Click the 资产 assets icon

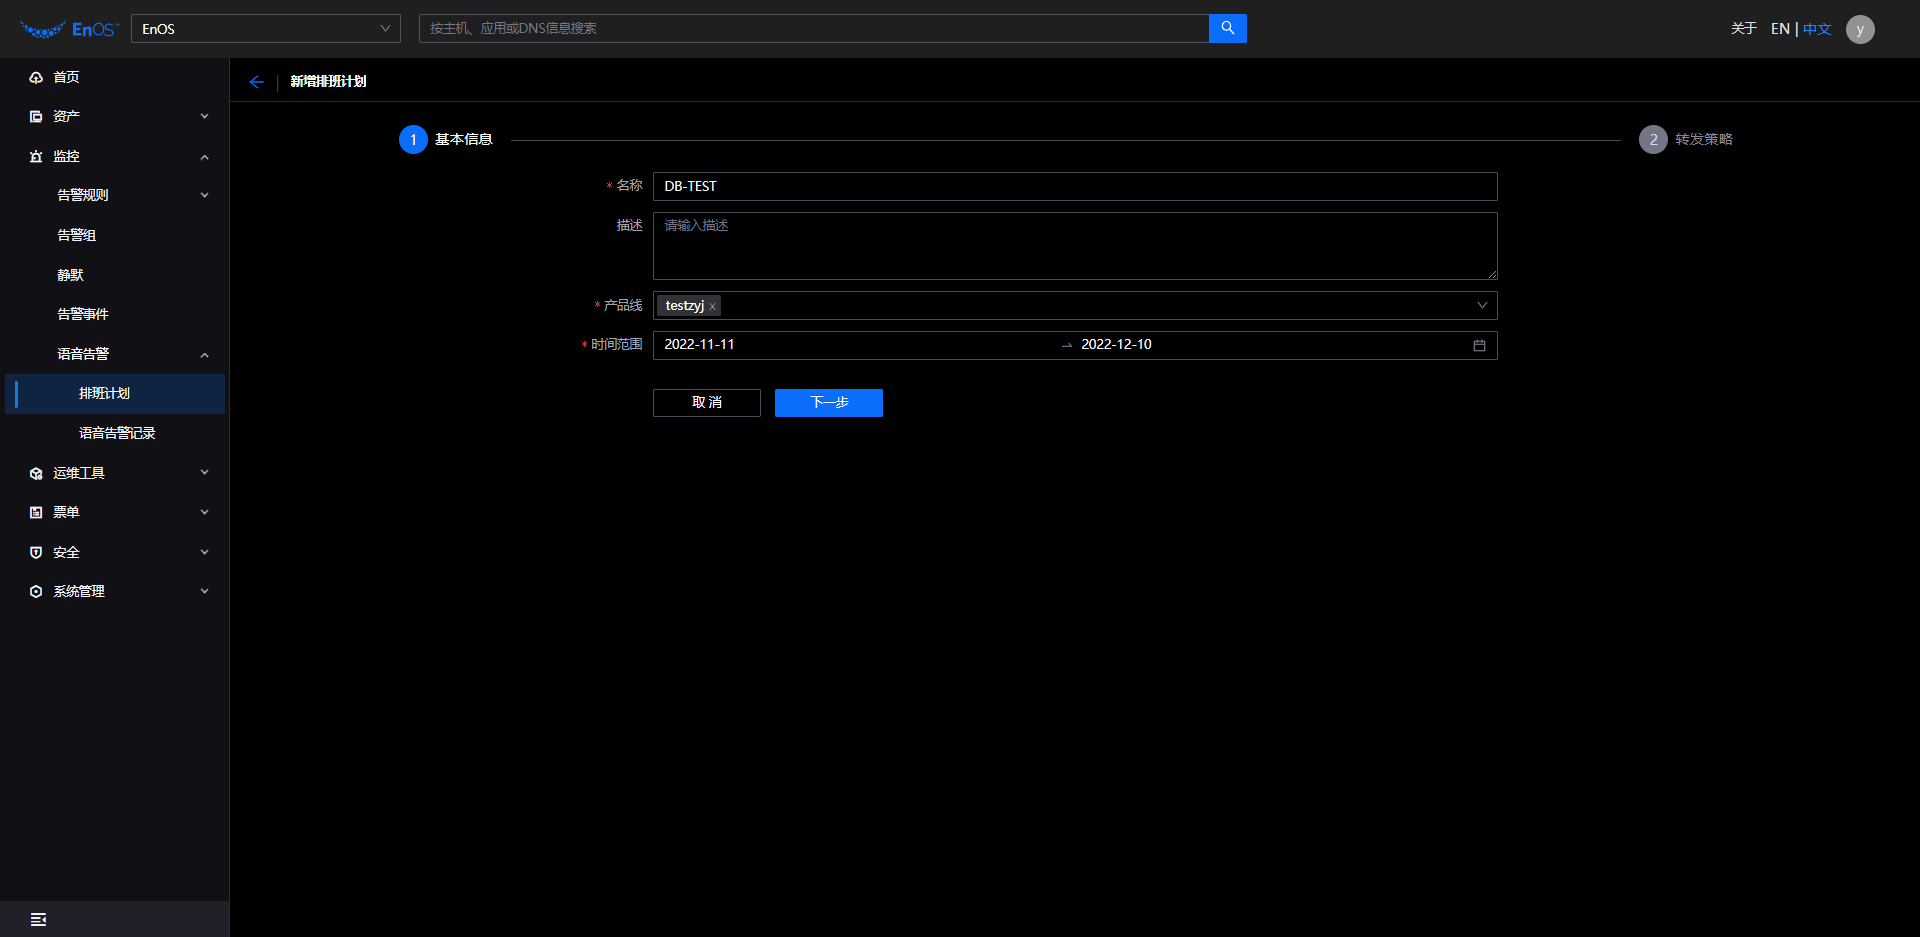tap(36, 116)
